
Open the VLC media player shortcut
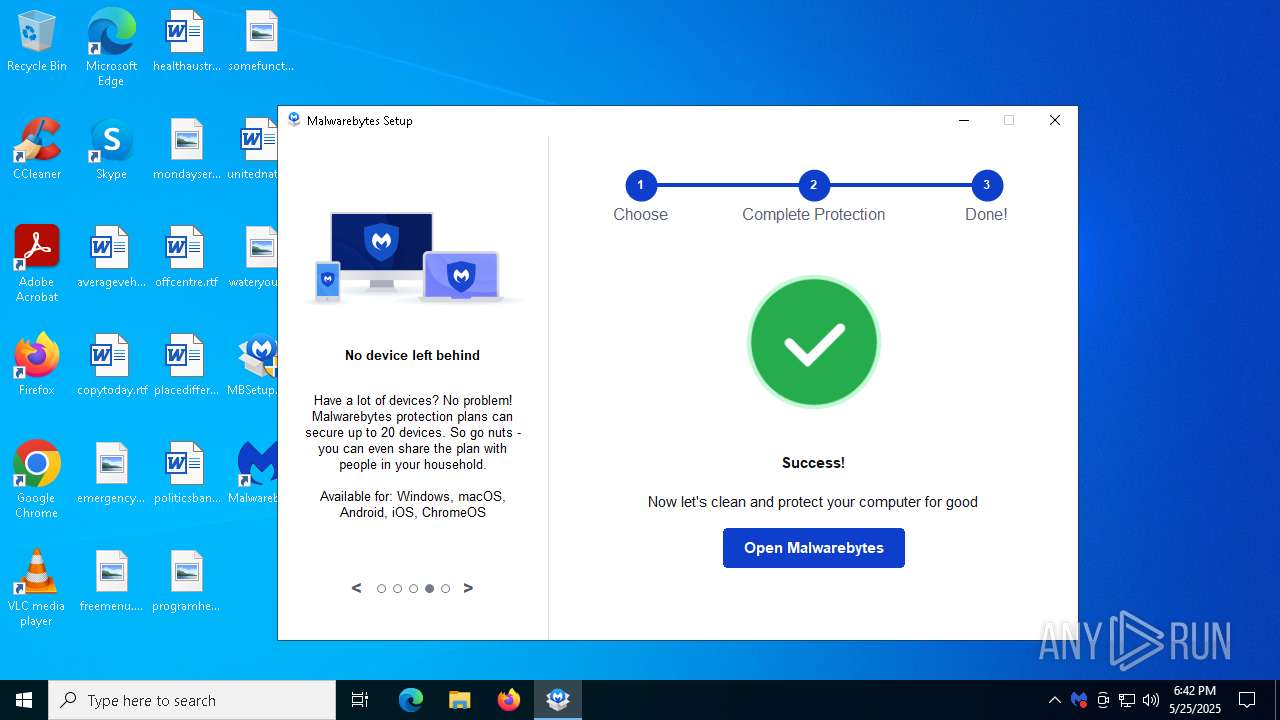click(37, 587)
